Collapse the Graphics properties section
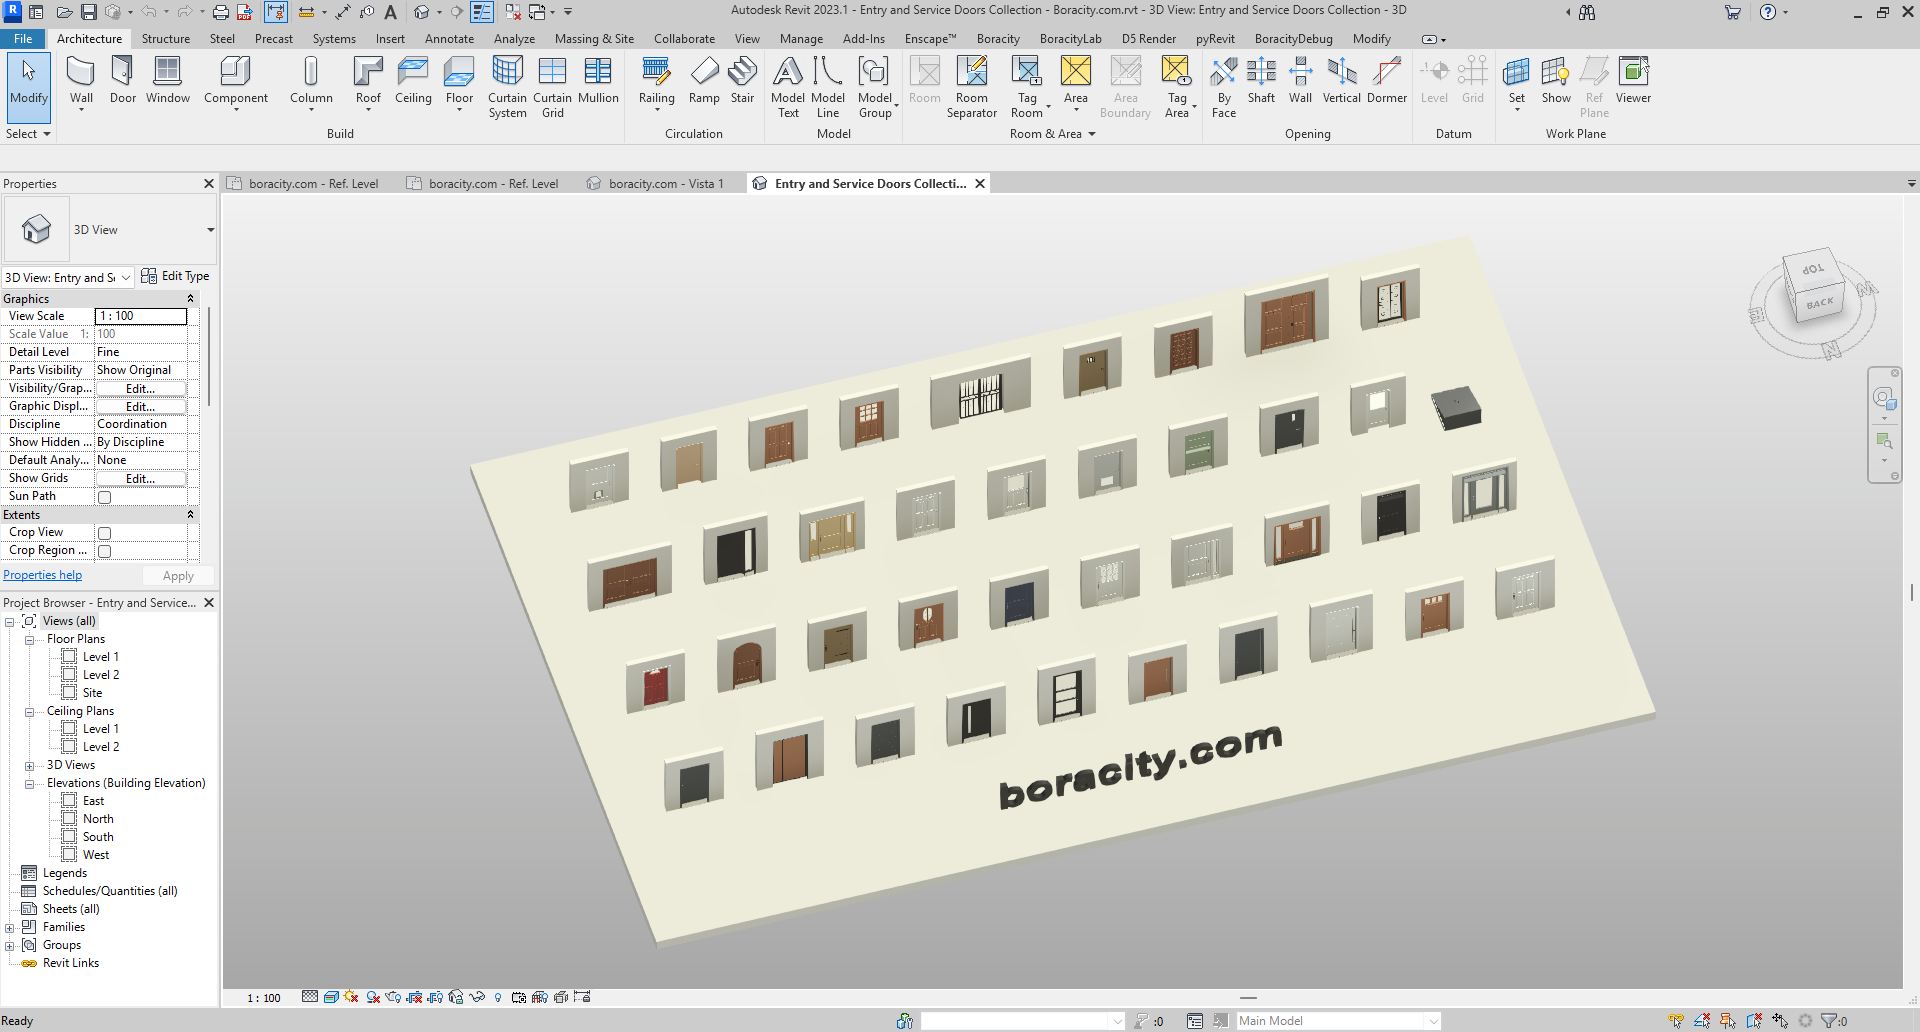This screenshot has width=1920, height=1032. click(x=190, y=299)
